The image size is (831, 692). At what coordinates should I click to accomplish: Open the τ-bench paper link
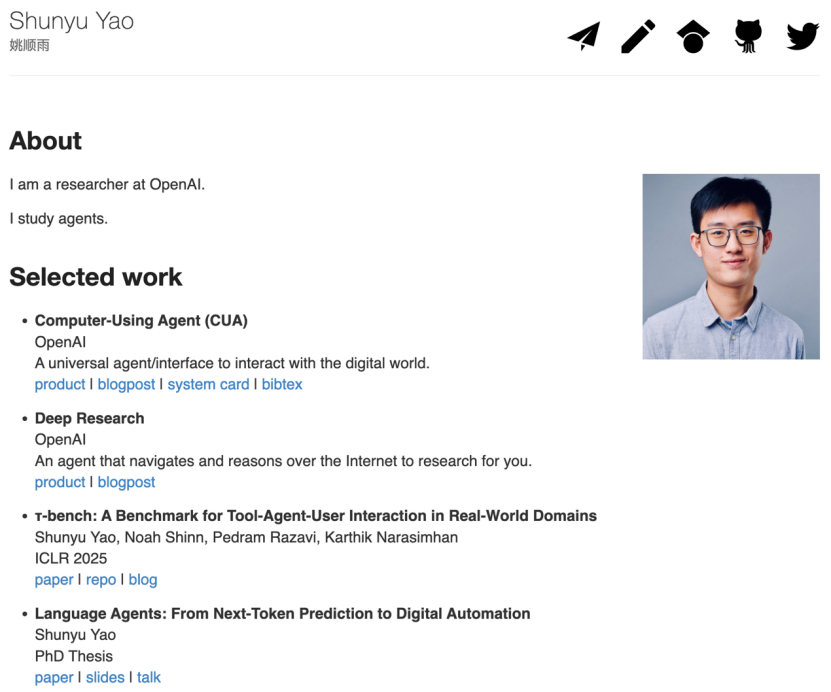pos(54,580)
